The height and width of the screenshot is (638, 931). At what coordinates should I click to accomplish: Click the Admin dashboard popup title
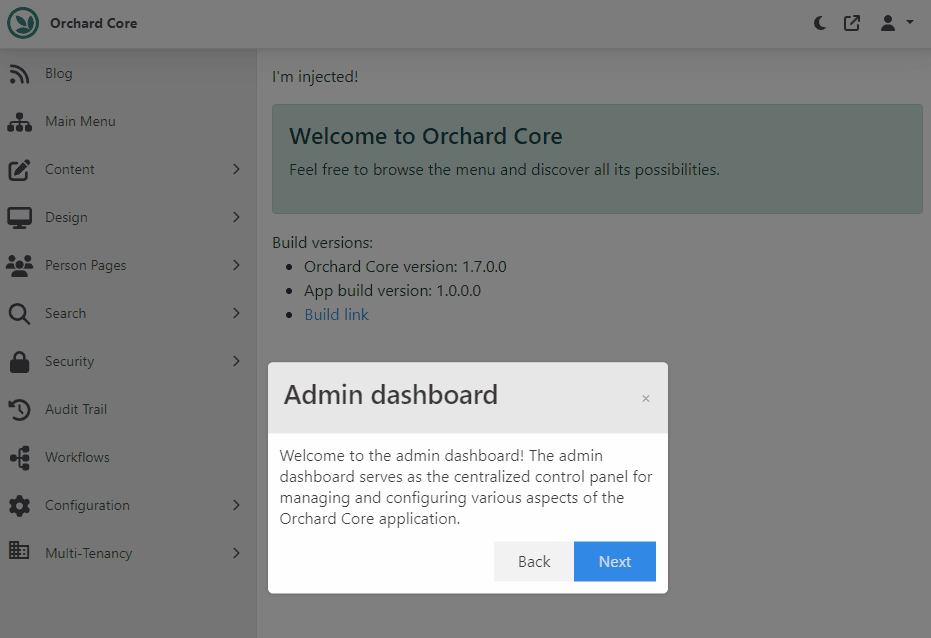click(x=391, y=395)
